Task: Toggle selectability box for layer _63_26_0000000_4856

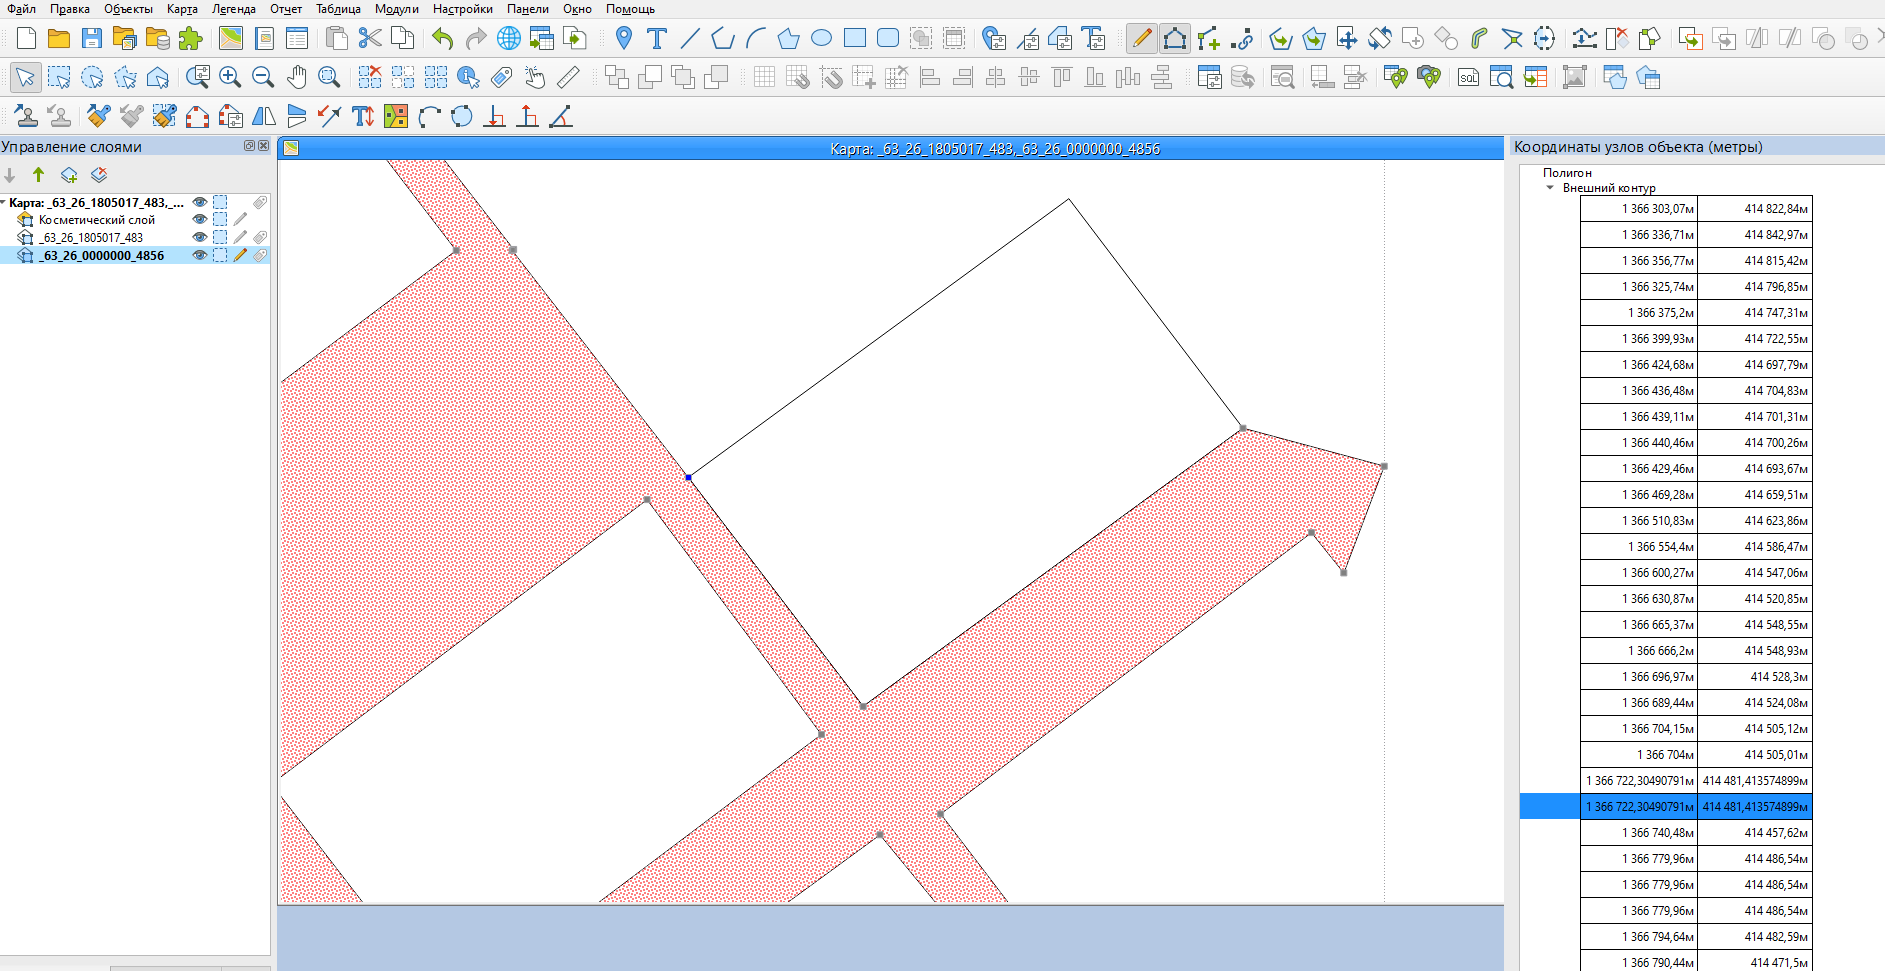Action: (x=220, y=256)
